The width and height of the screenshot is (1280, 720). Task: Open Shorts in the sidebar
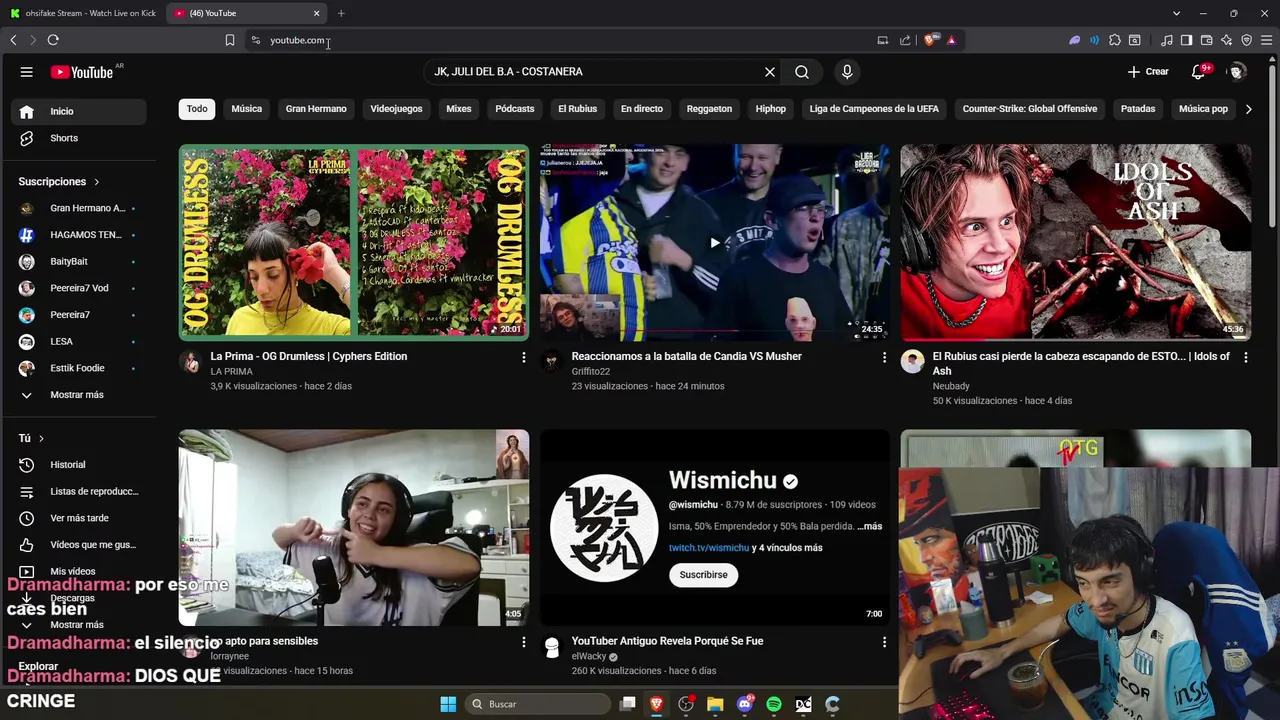[x=80, y=138]
